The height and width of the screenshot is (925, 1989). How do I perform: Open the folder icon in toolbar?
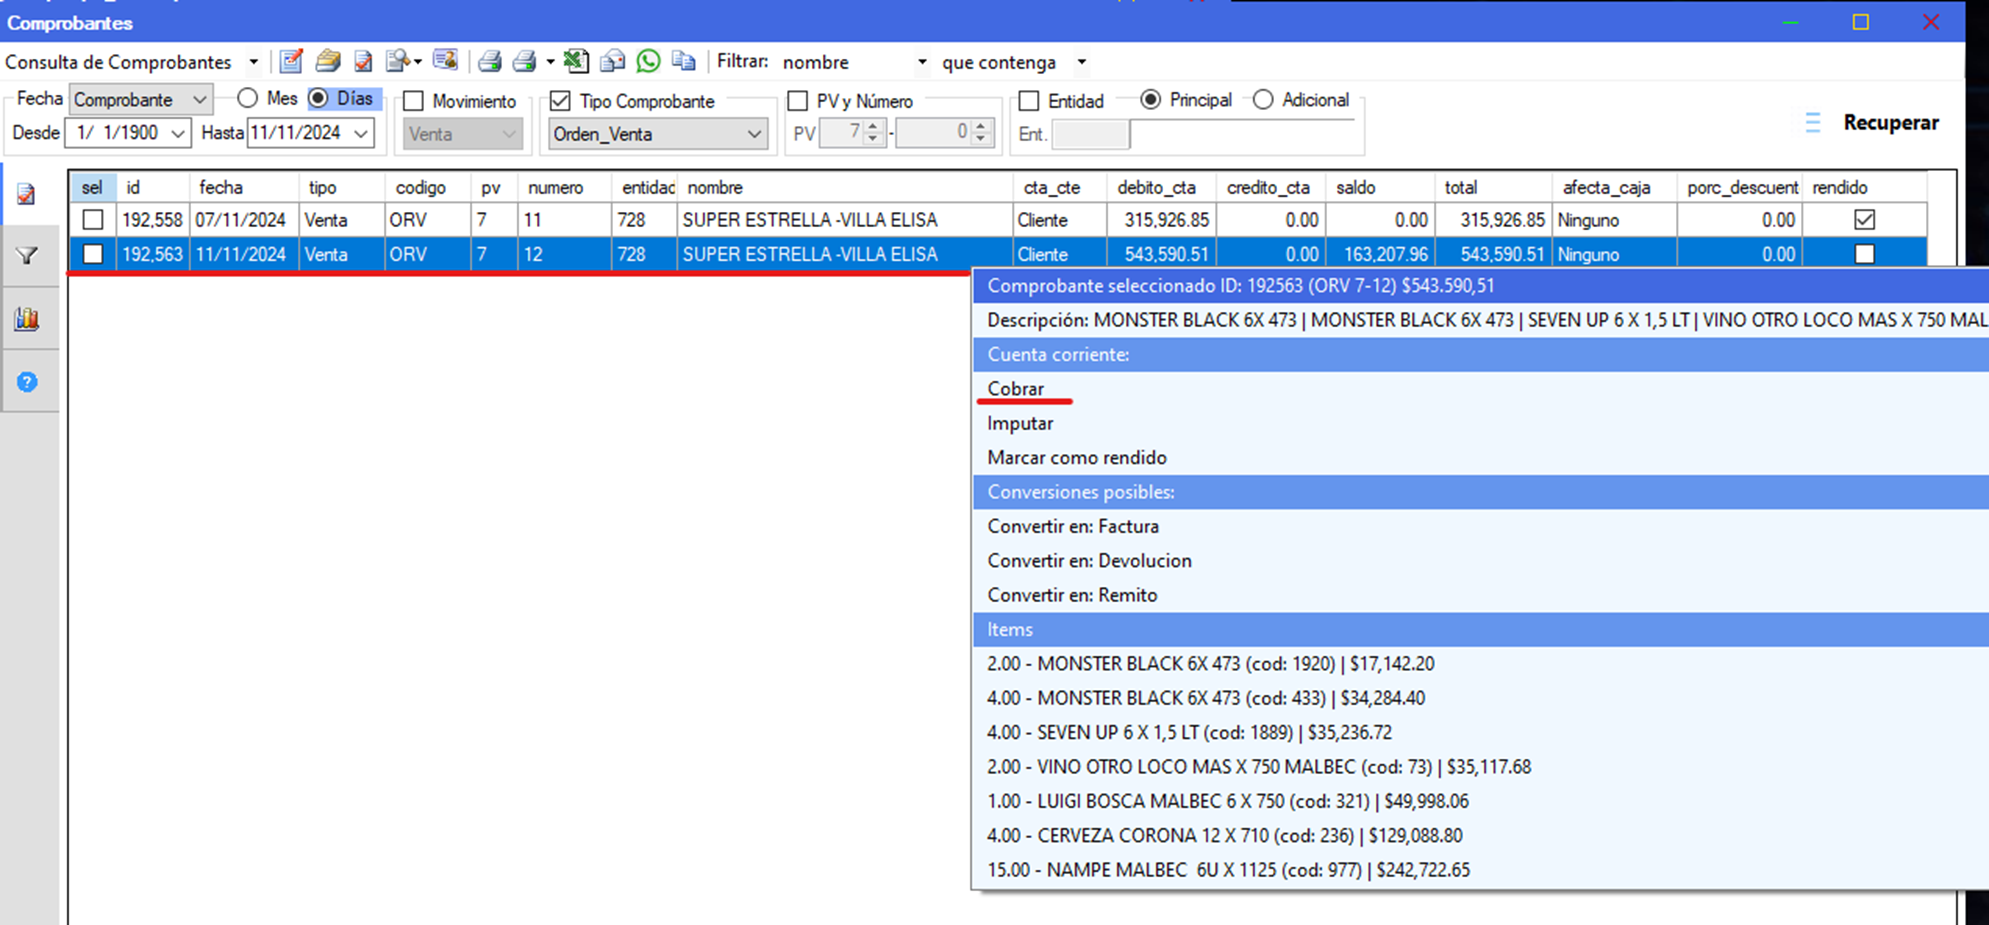pos(328,62)
